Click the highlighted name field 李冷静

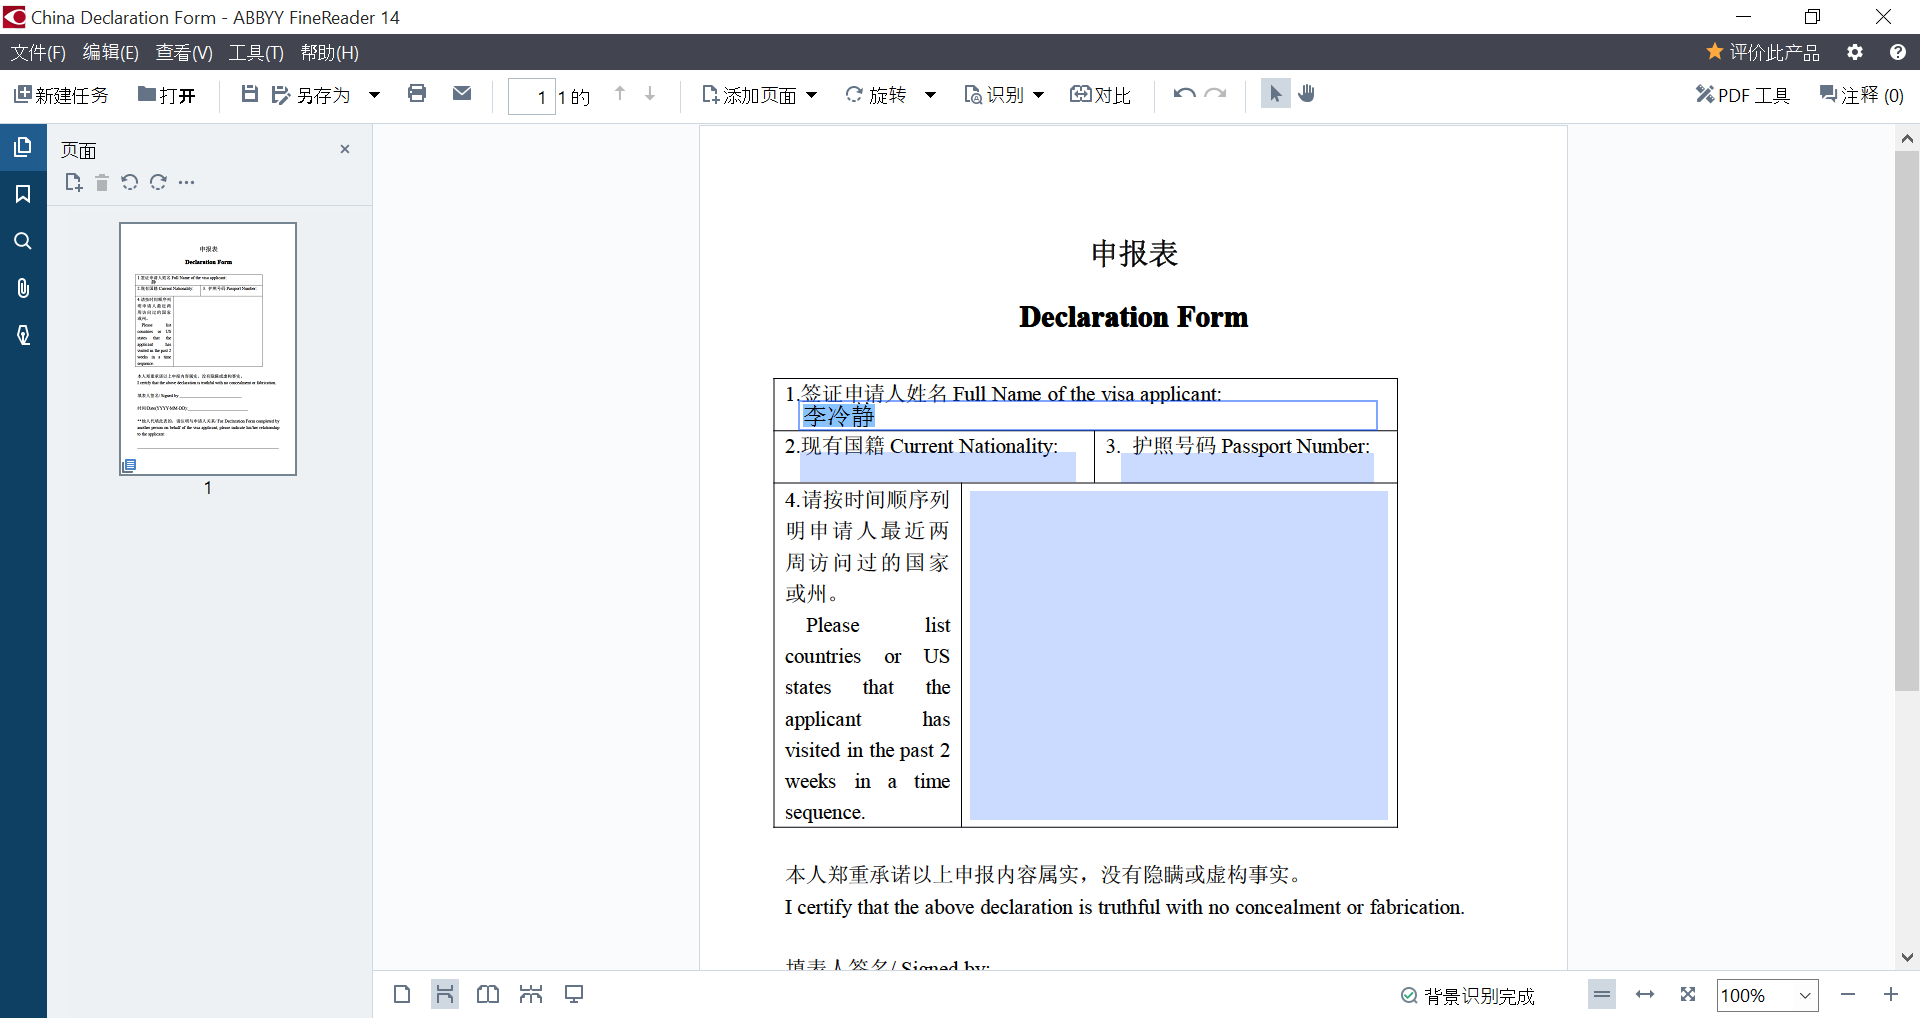(x=1088, y=415)
